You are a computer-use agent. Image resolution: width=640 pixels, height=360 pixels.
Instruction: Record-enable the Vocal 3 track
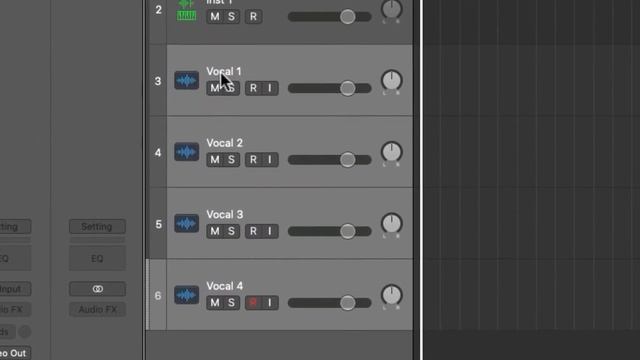point(253,231)
